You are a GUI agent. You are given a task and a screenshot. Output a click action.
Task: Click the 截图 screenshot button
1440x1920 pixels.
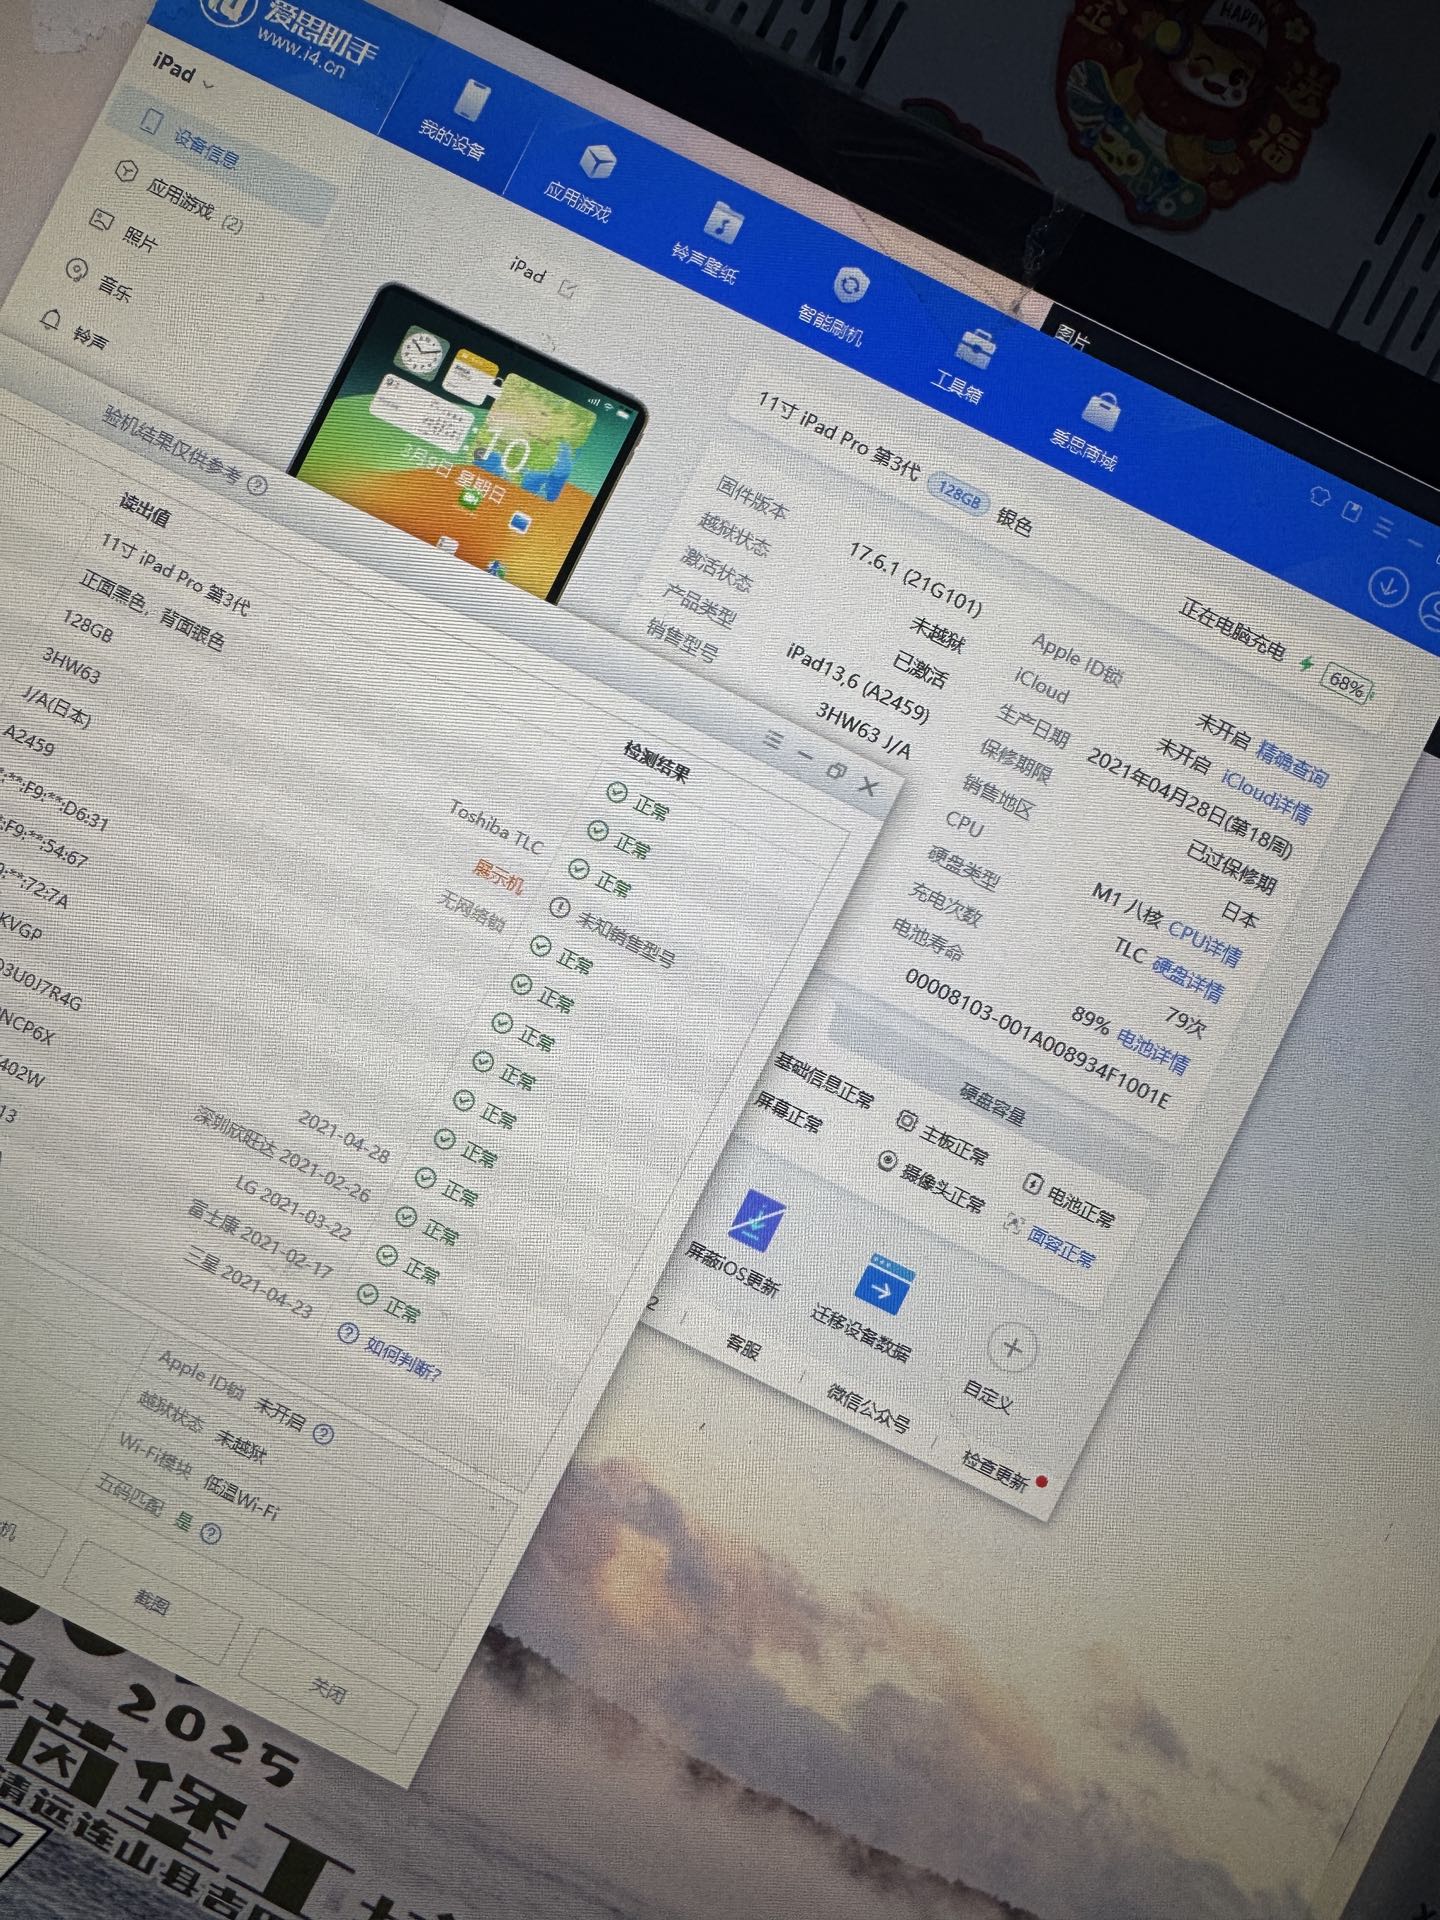152,1604
